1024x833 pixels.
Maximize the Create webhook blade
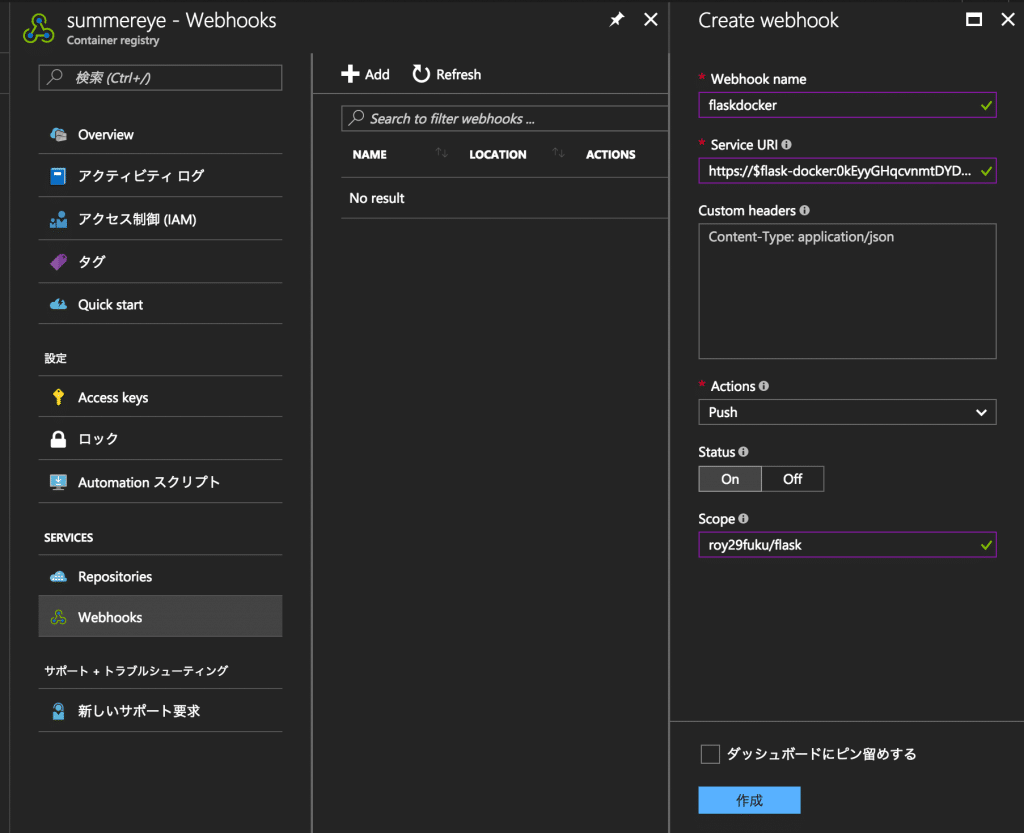(x=974, y=20)
